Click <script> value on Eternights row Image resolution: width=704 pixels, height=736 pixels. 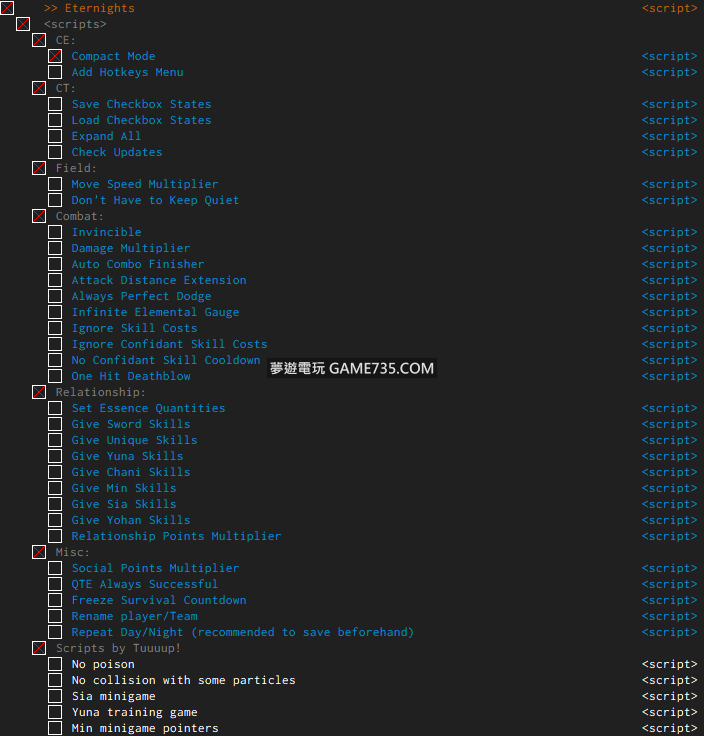(669, 8)
